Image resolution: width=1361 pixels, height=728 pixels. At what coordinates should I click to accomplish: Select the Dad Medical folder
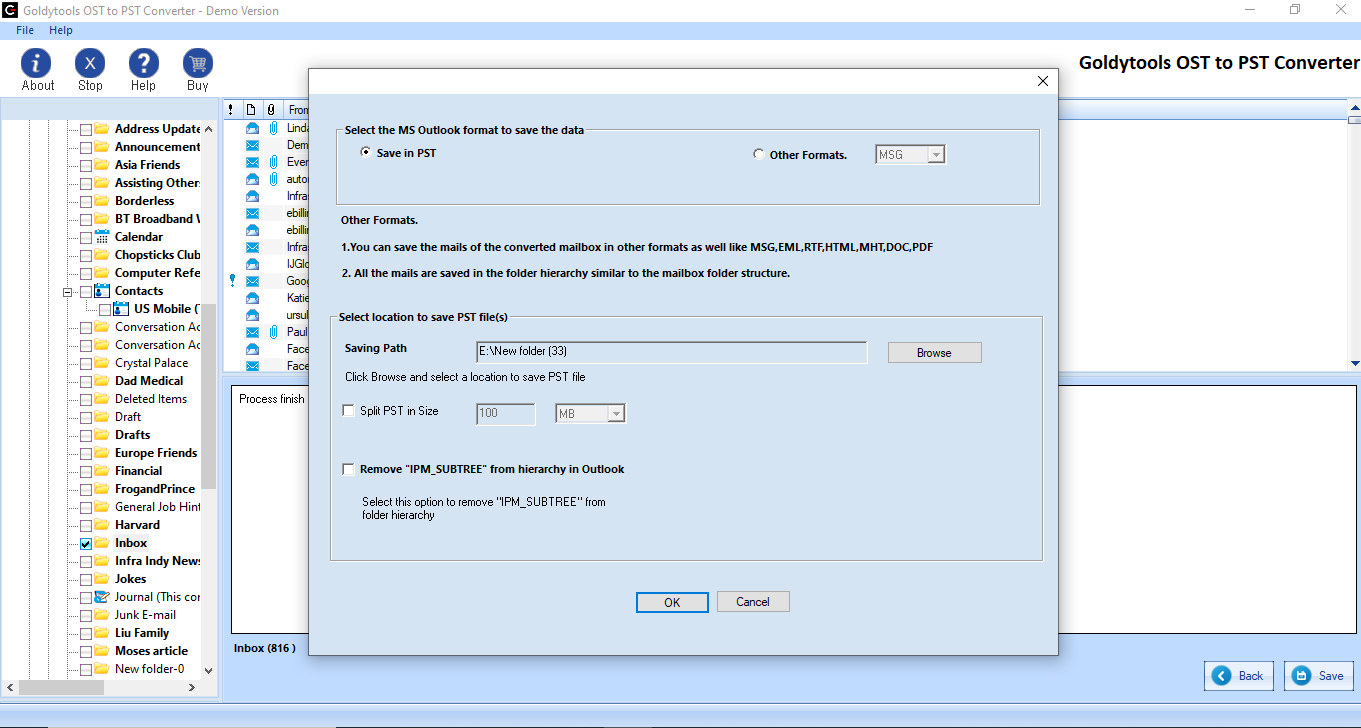149,381
